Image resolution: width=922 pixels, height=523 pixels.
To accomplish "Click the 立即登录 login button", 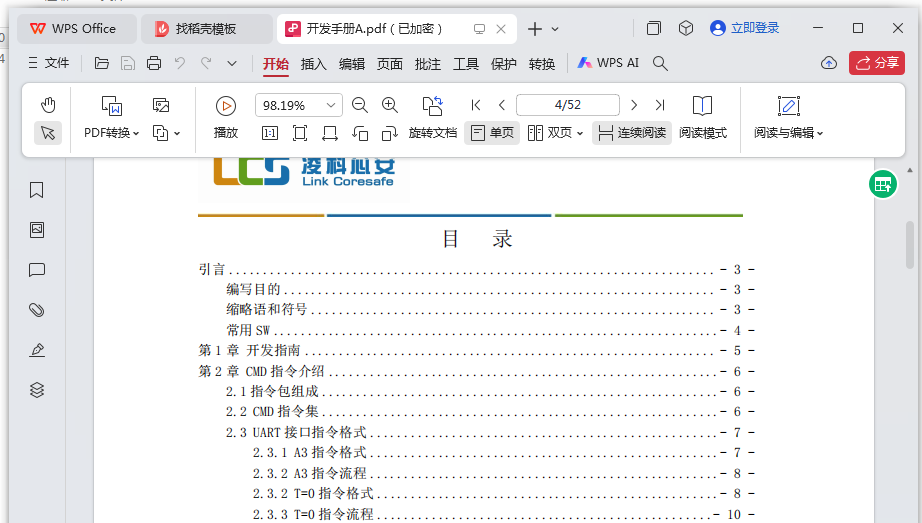I will (745, 28).
